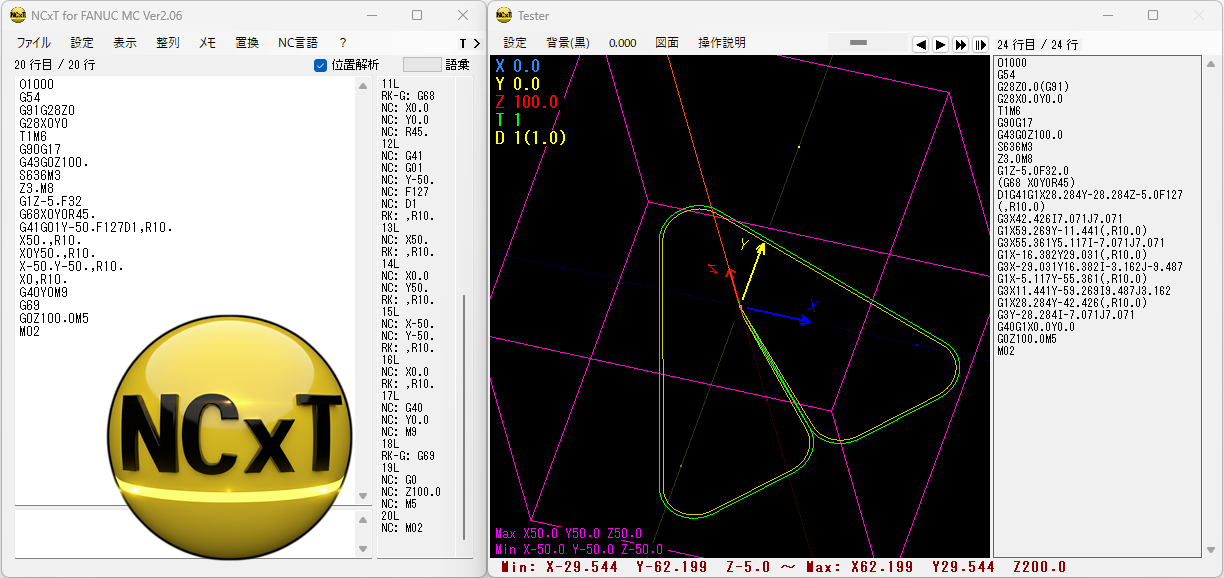Open the ファイル menu
Viewport: 1224px width, 578px height.
(34, 43)
